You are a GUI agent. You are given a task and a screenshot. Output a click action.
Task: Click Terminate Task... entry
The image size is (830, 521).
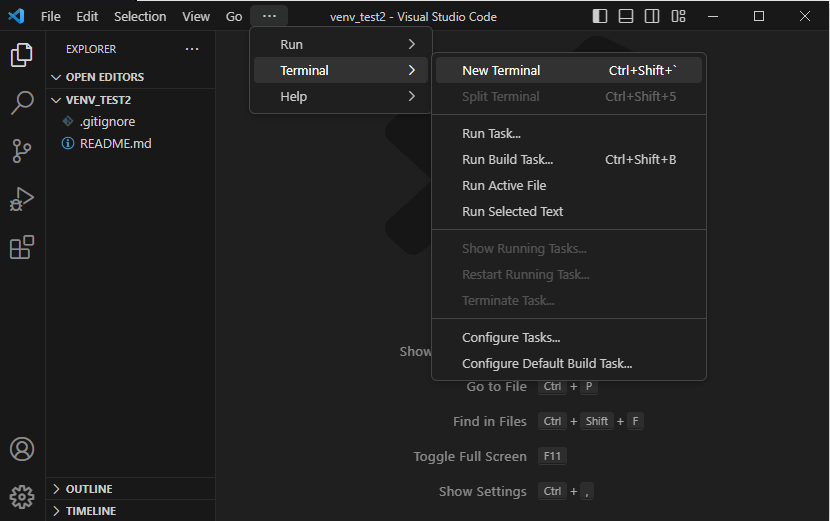point(569,300)
